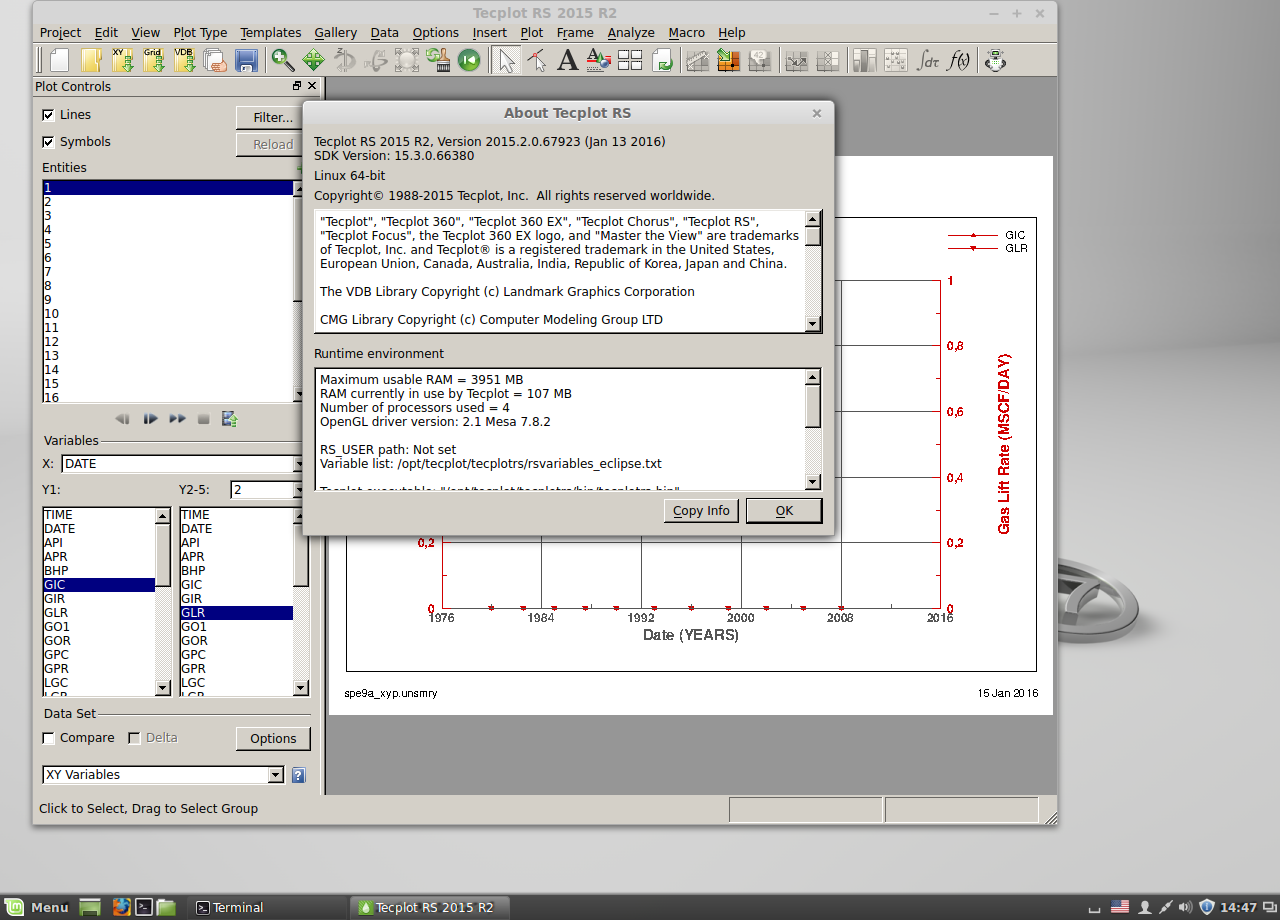
Task: Click the Load VDB data icon
Action: tap(185, 60)
